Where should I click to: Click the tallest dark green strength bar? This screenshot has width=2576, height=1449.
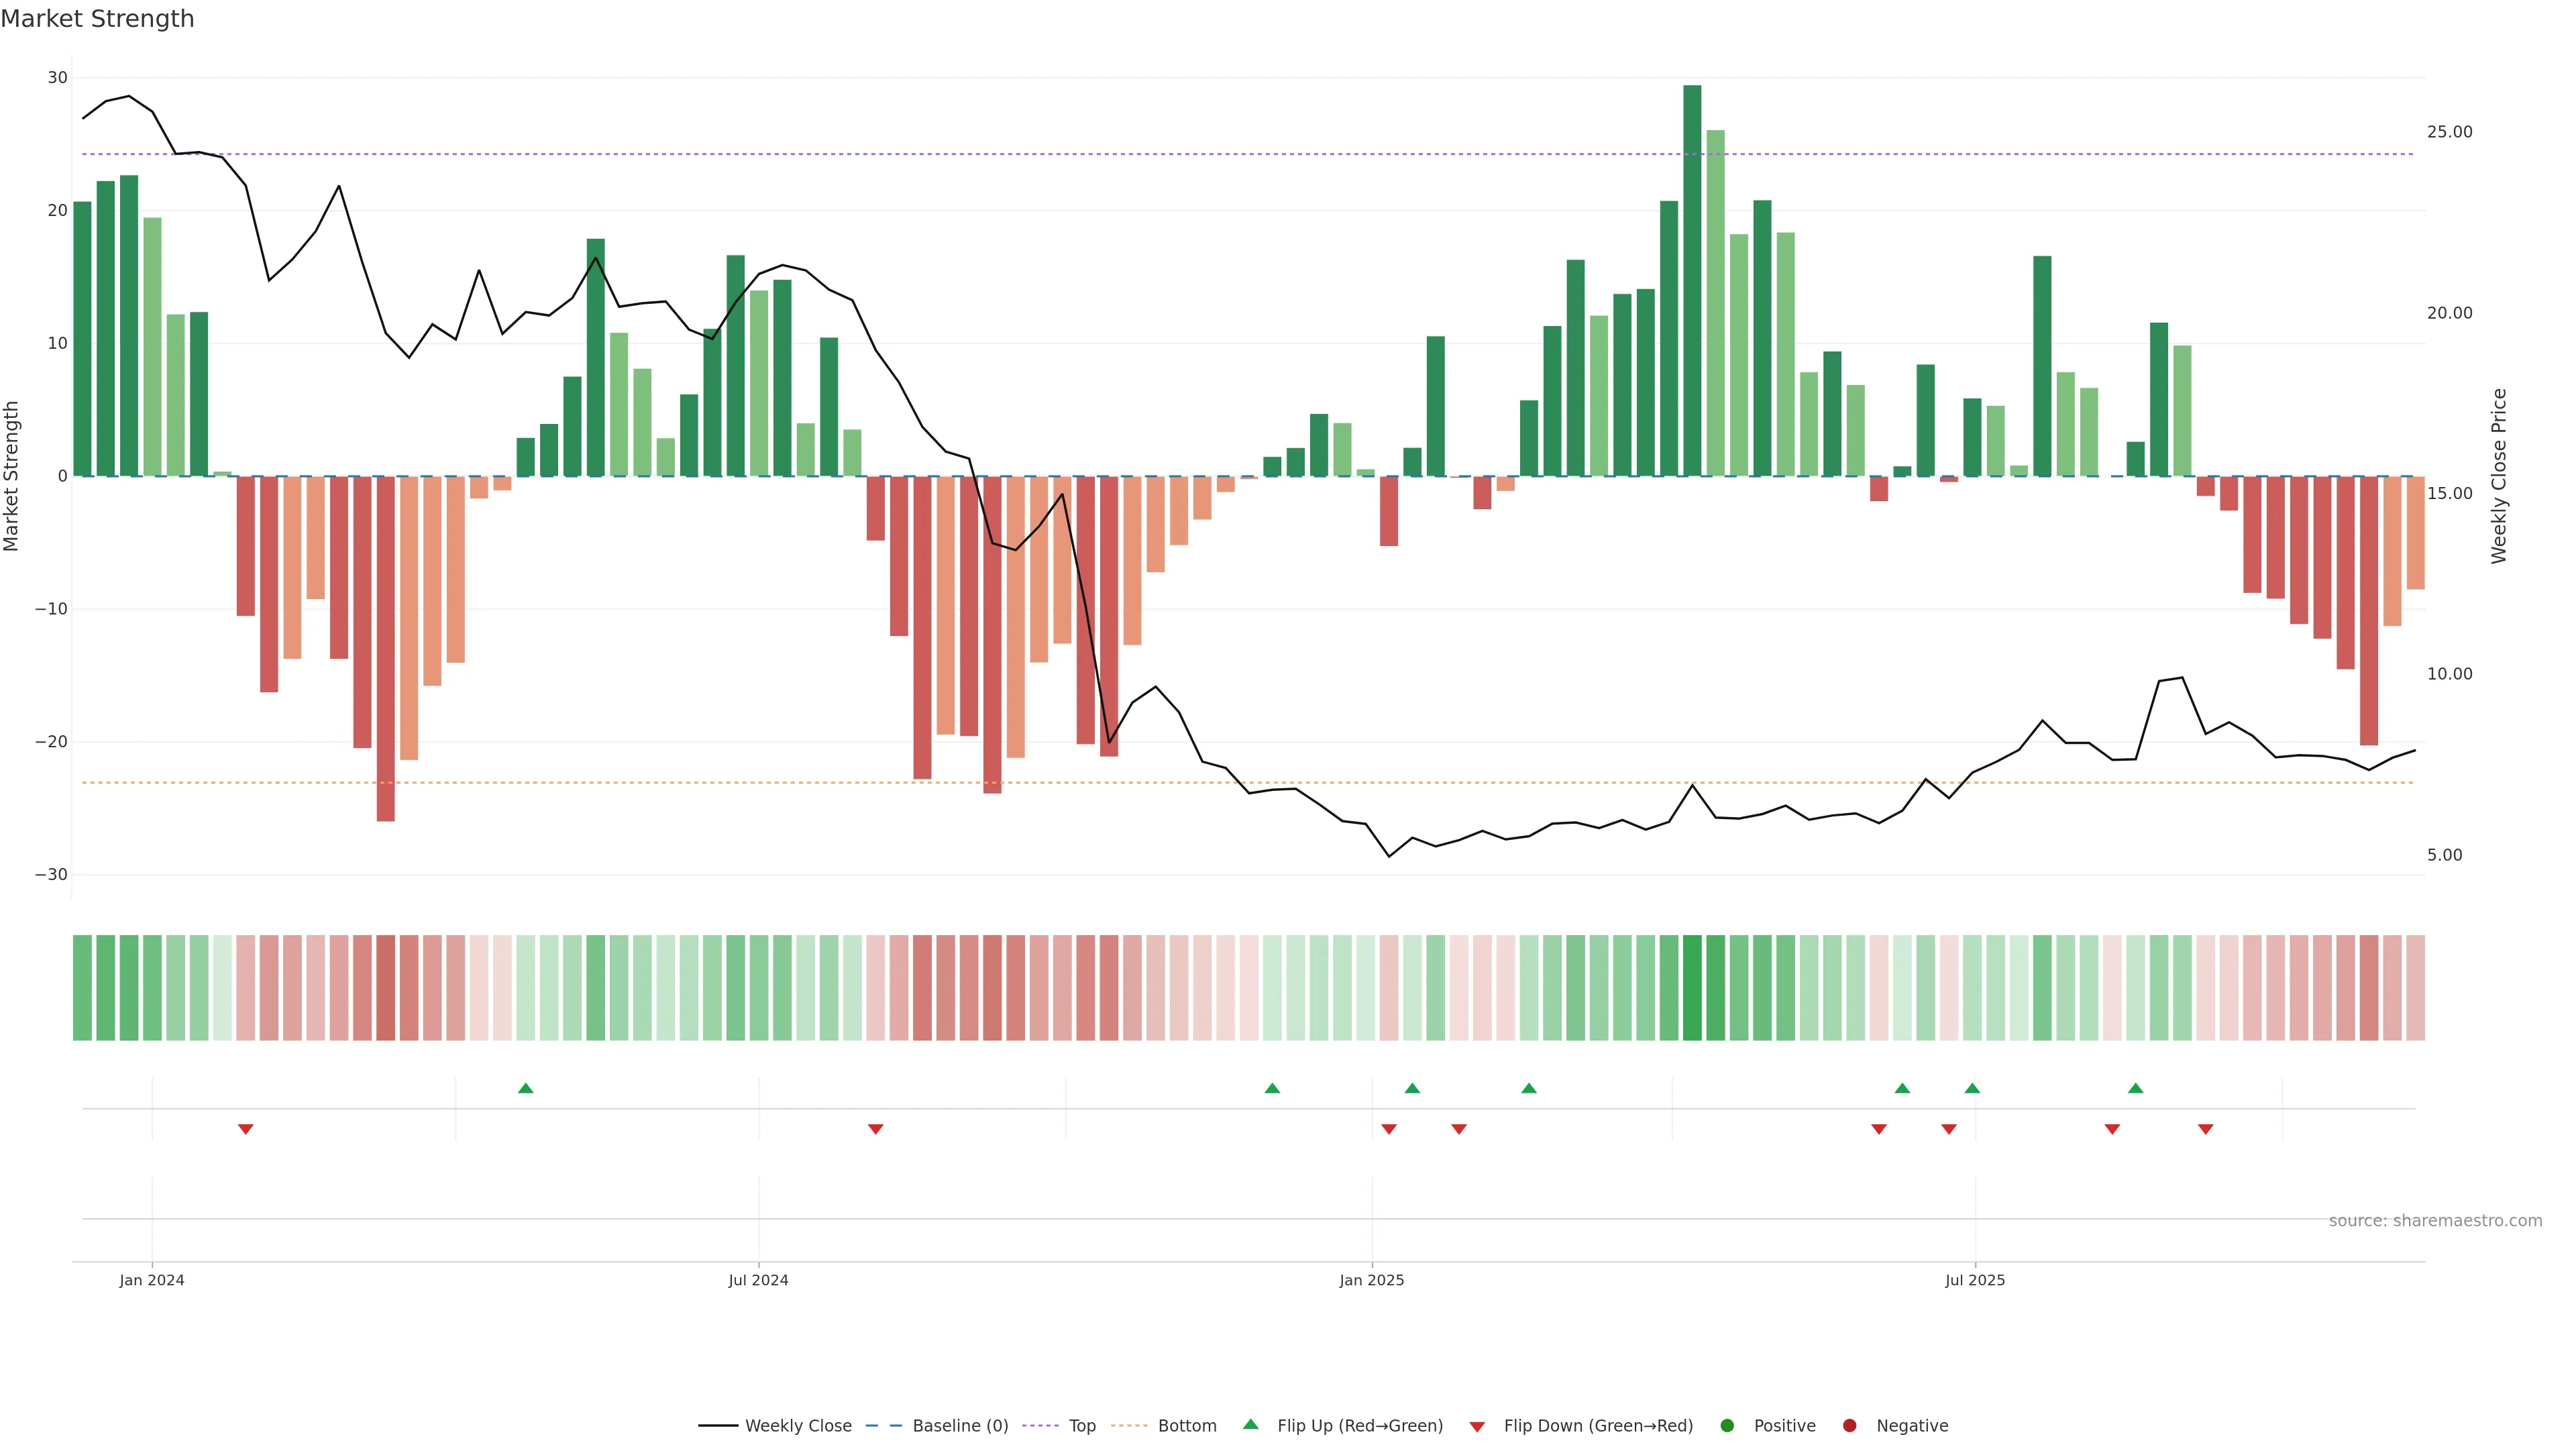point(1692,280)
